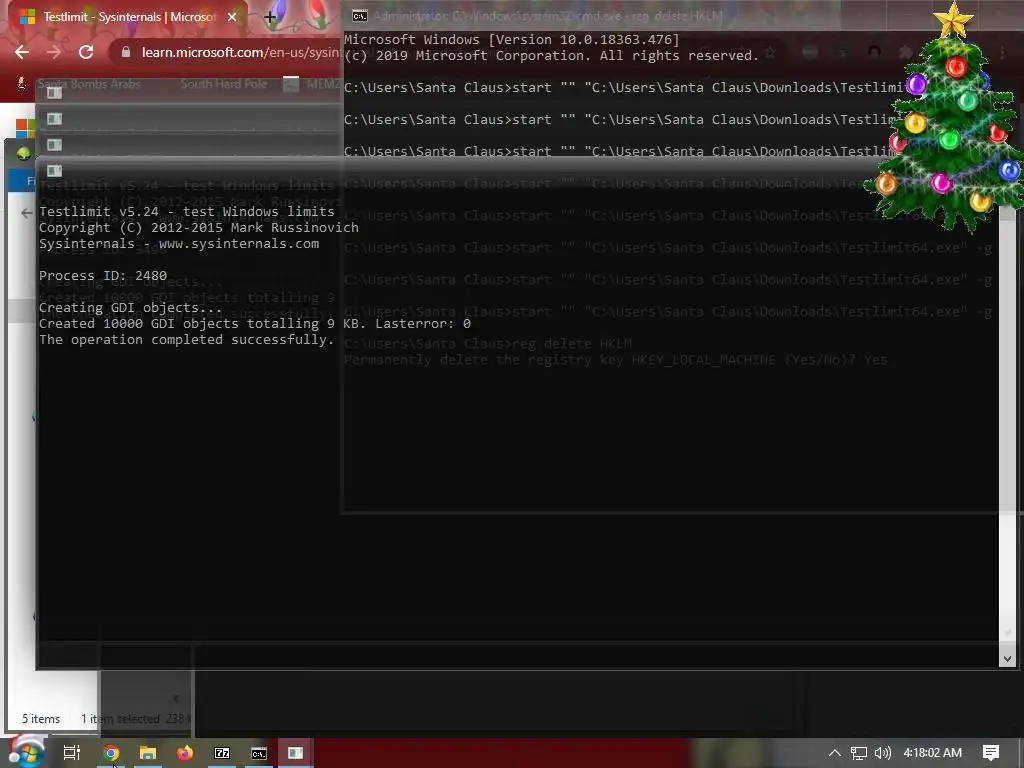Image resolution: width=1024 pixels, height=768 pixels.
Task: Open the South Hard Pole bookmark
Action: (x=224, y=84)
